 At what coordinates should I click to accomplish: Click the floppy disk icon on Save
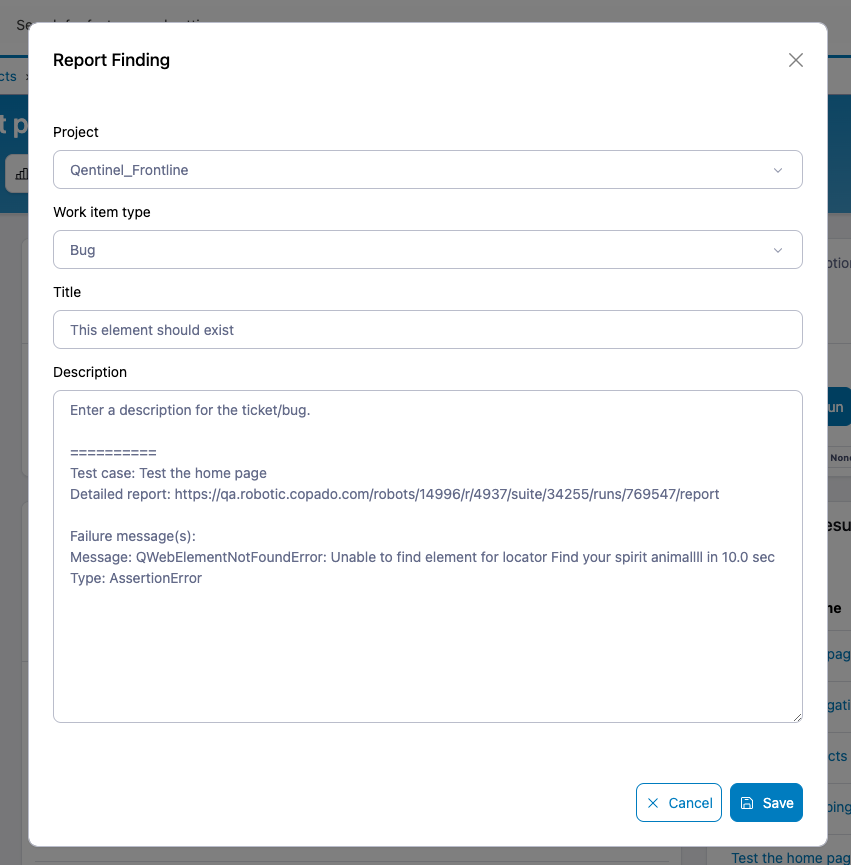click(747, 803)
